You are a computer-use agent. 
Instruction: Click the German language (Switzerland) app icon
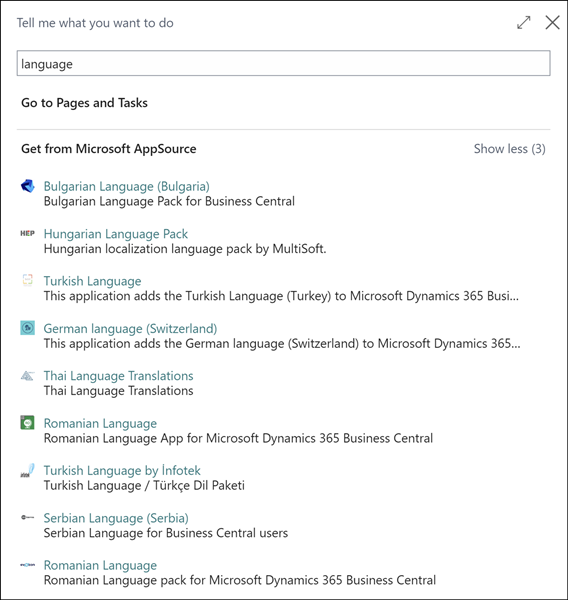[x=28, y=328]
